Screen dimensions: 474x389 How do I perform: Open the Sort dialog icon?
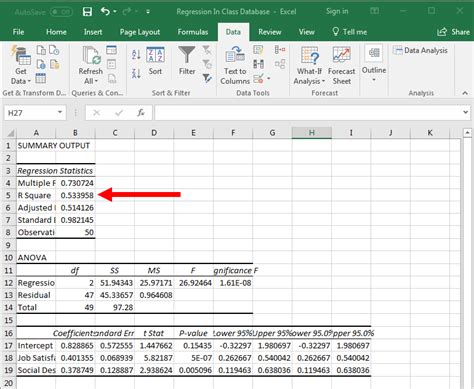(155, 55)
